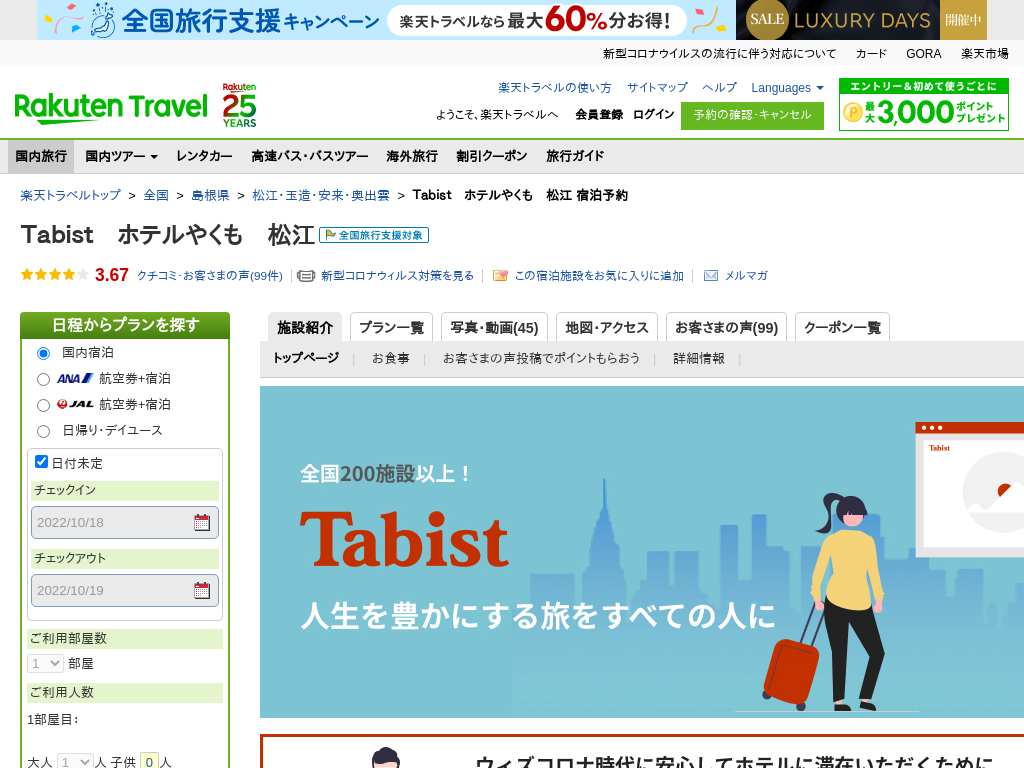1024x768 pixels.
Task: Open the 地図・アクセス tab
Action: click(607, 327)
